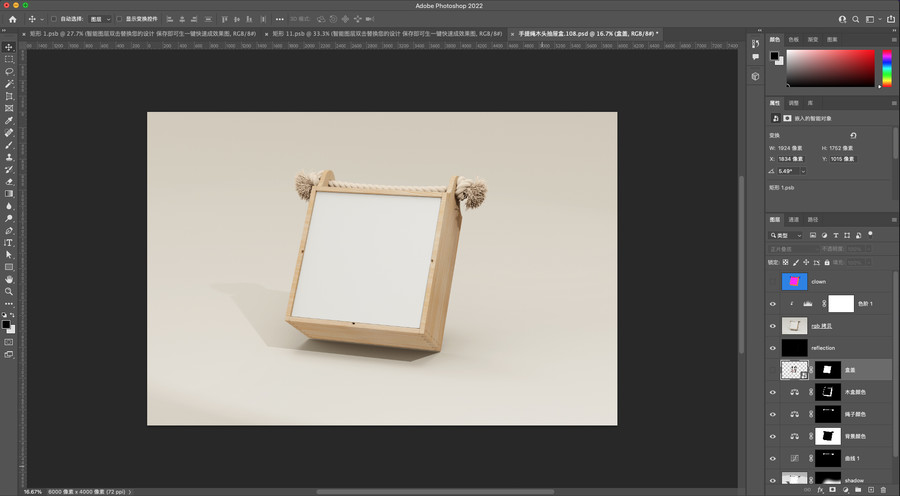
Task: Select the Rectangular Marquee tool
Action: tap(9, 59)
